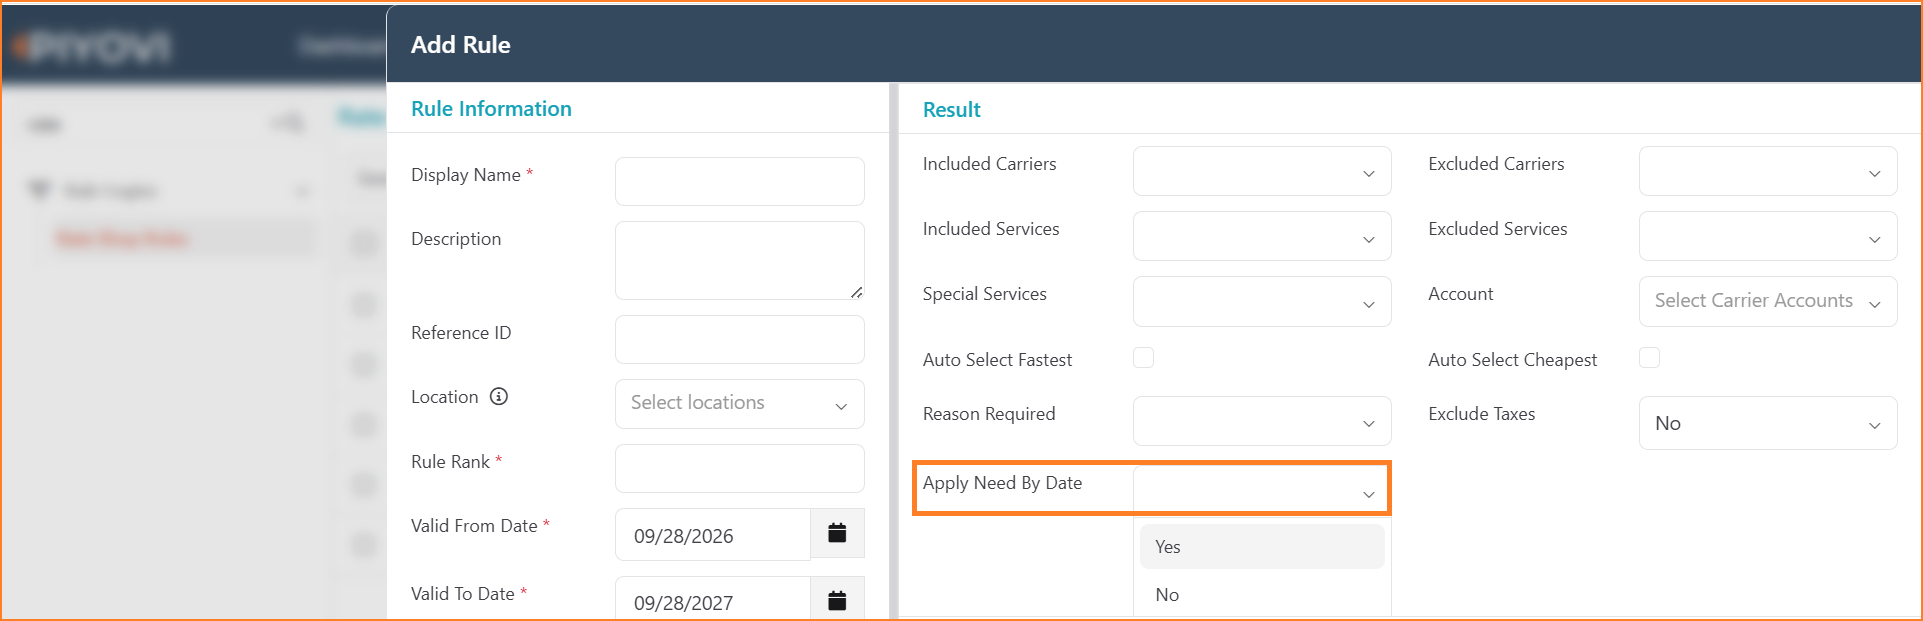
Task: Expand the Excluded Services dropdown
Action: pyautogui.click(x=1768, y=236)
